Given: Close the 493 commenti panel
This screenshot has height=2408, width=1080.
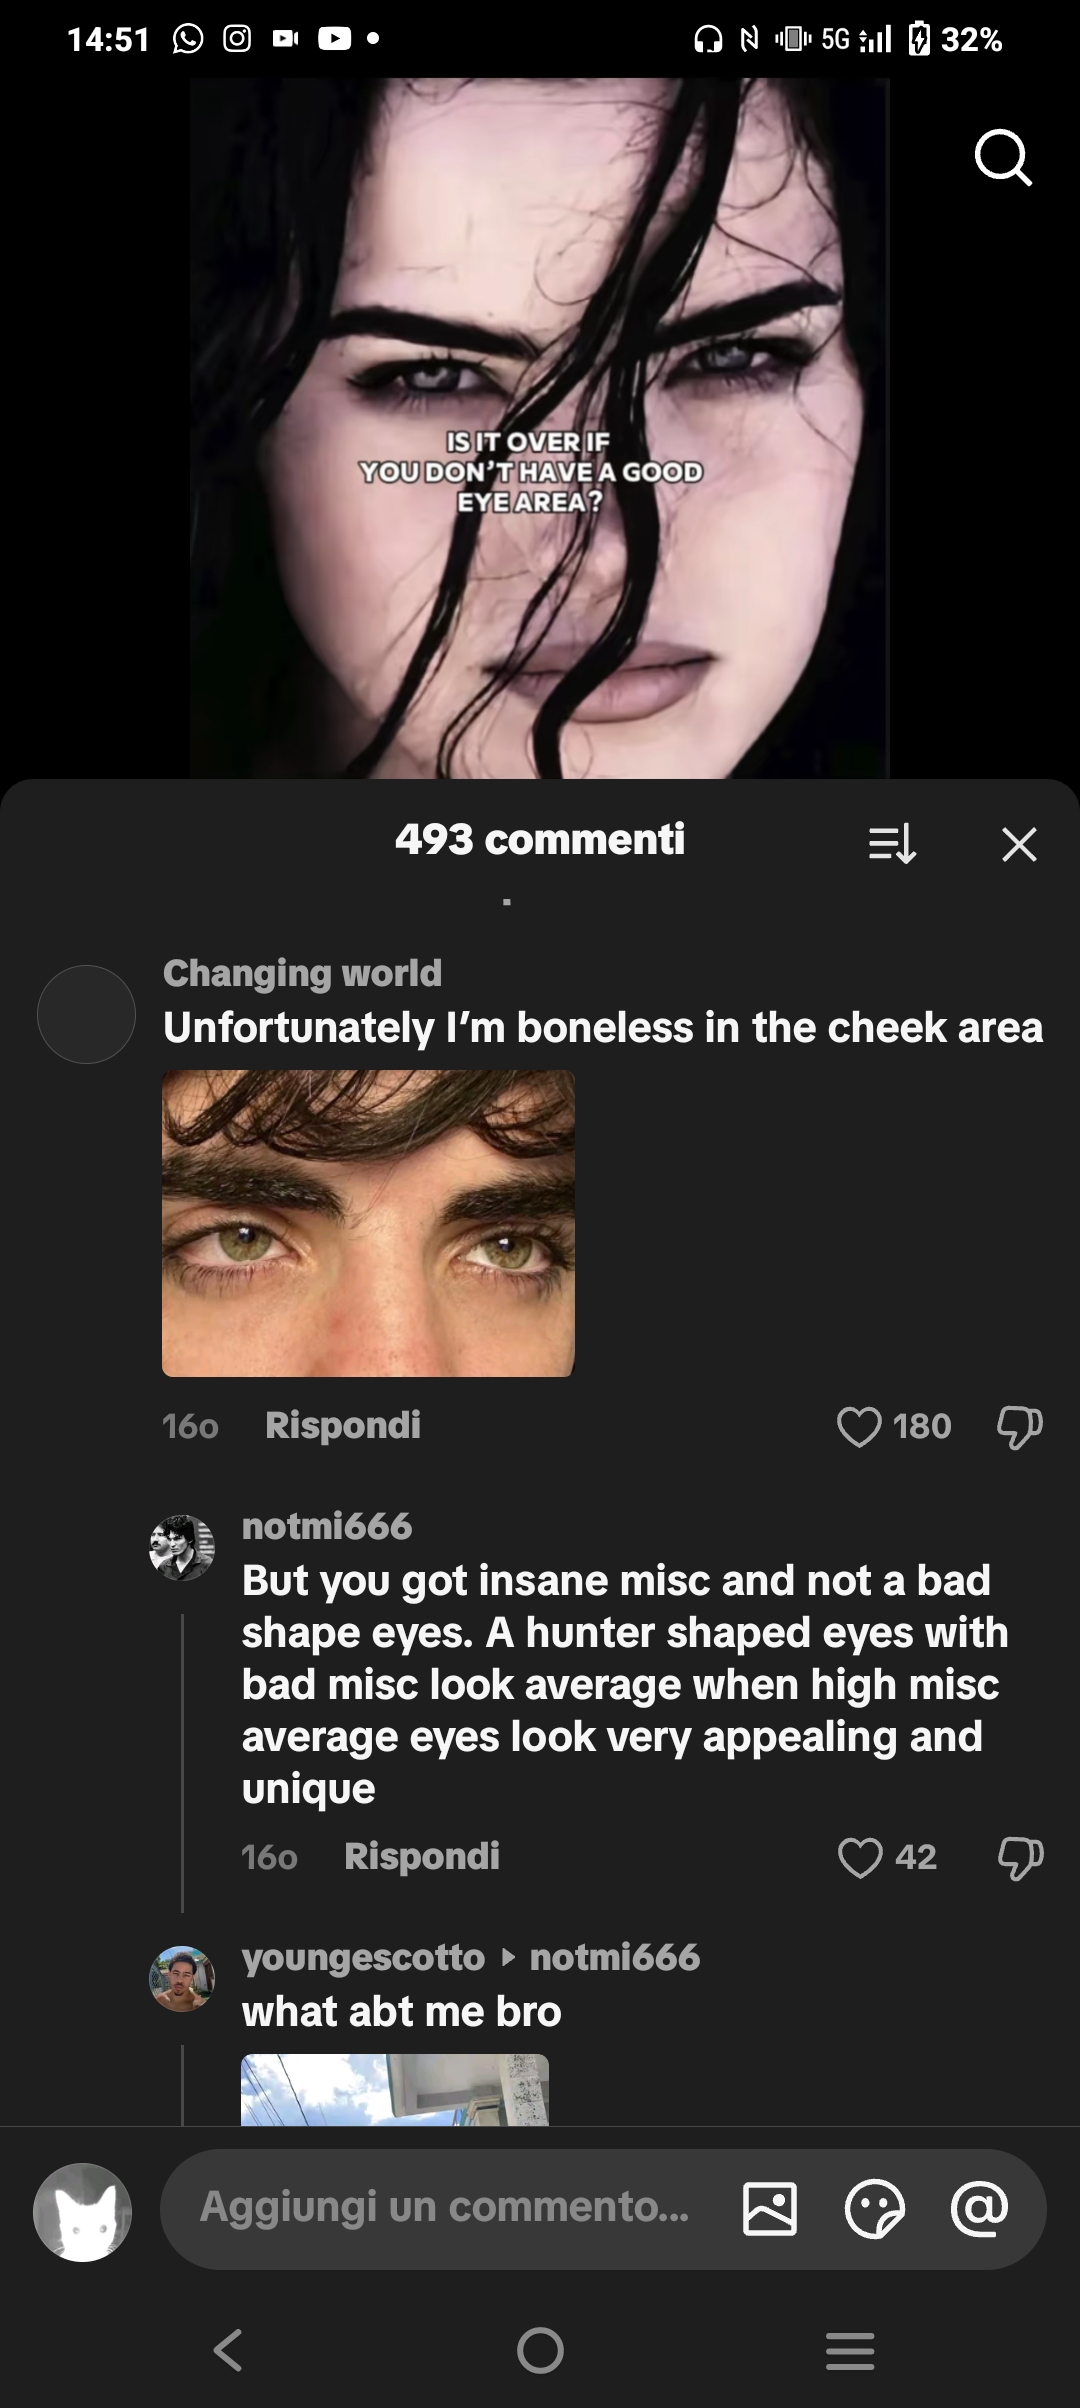Looking at the screenshot, I should 1018,845.
